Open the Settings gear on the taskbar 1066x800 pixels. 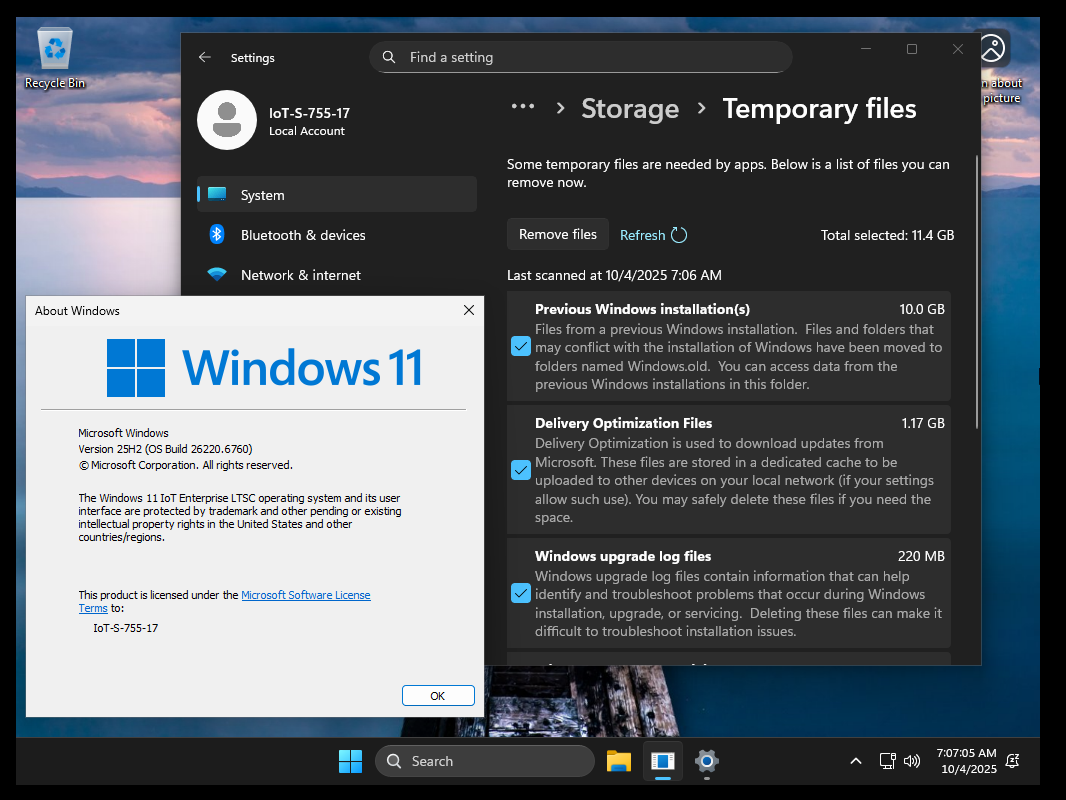[707, 761]
